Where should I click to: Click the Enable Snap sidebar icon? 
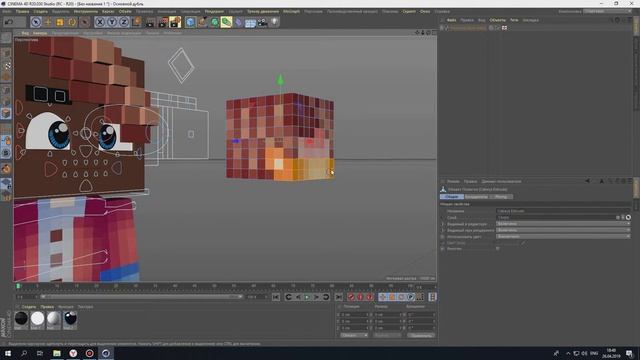(6, 169)
